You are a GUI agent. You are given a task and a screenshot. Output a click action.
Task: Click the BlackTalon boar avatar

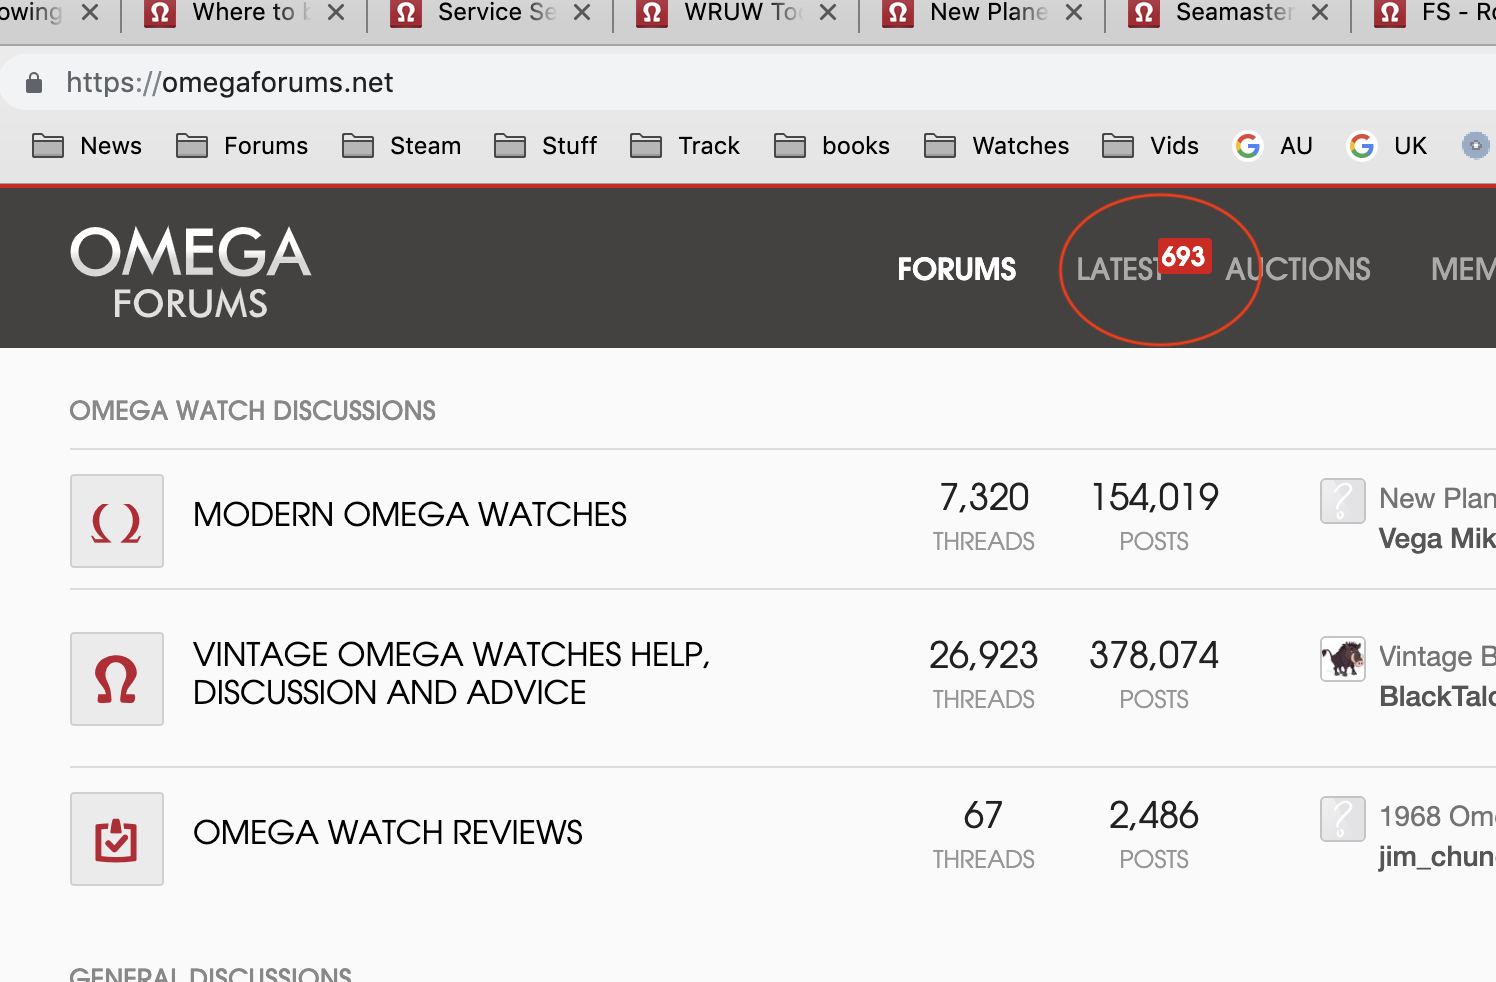click(1342, 659)
